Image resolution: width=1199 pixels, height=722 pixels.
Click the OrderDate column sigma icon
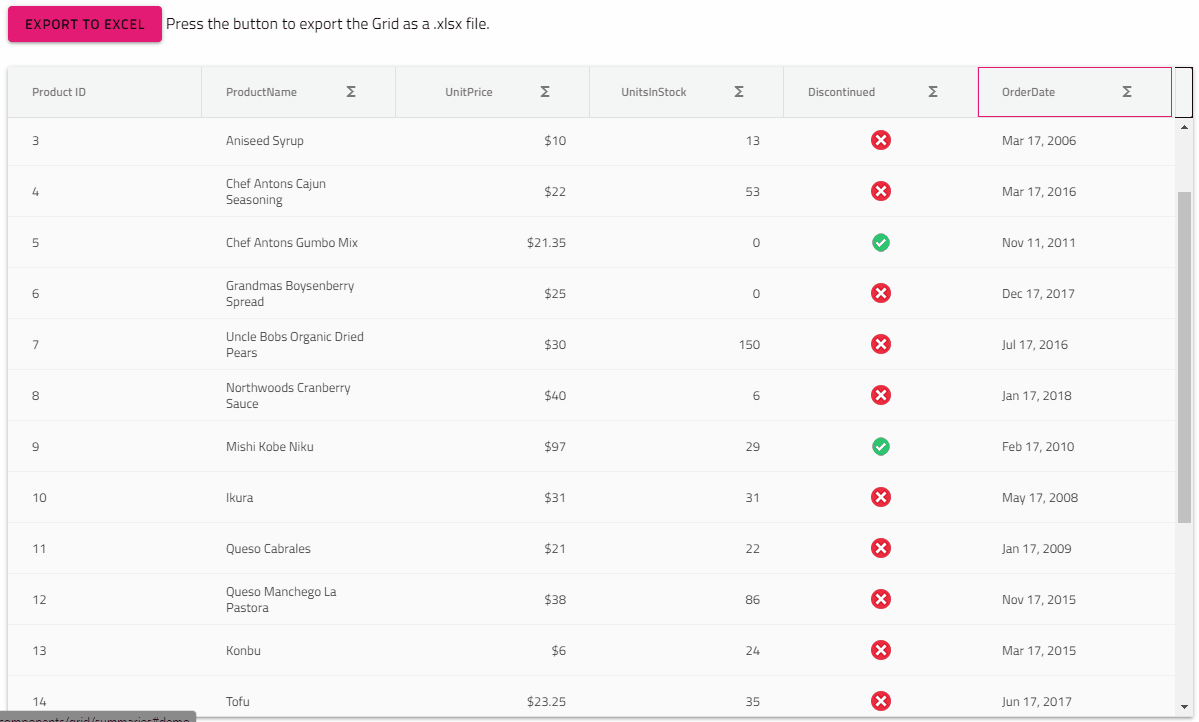1127,92
